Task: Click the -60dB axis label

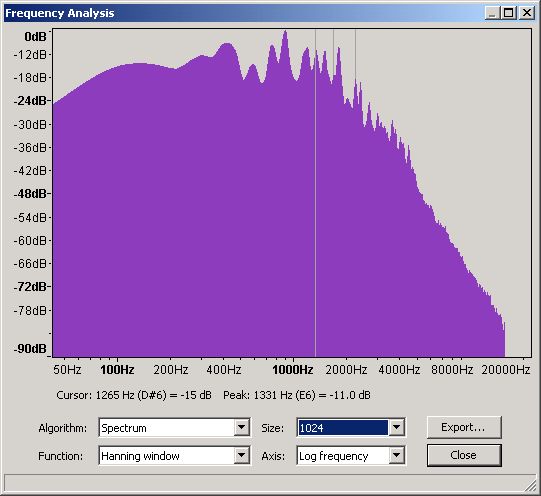Action: (30, 240)
